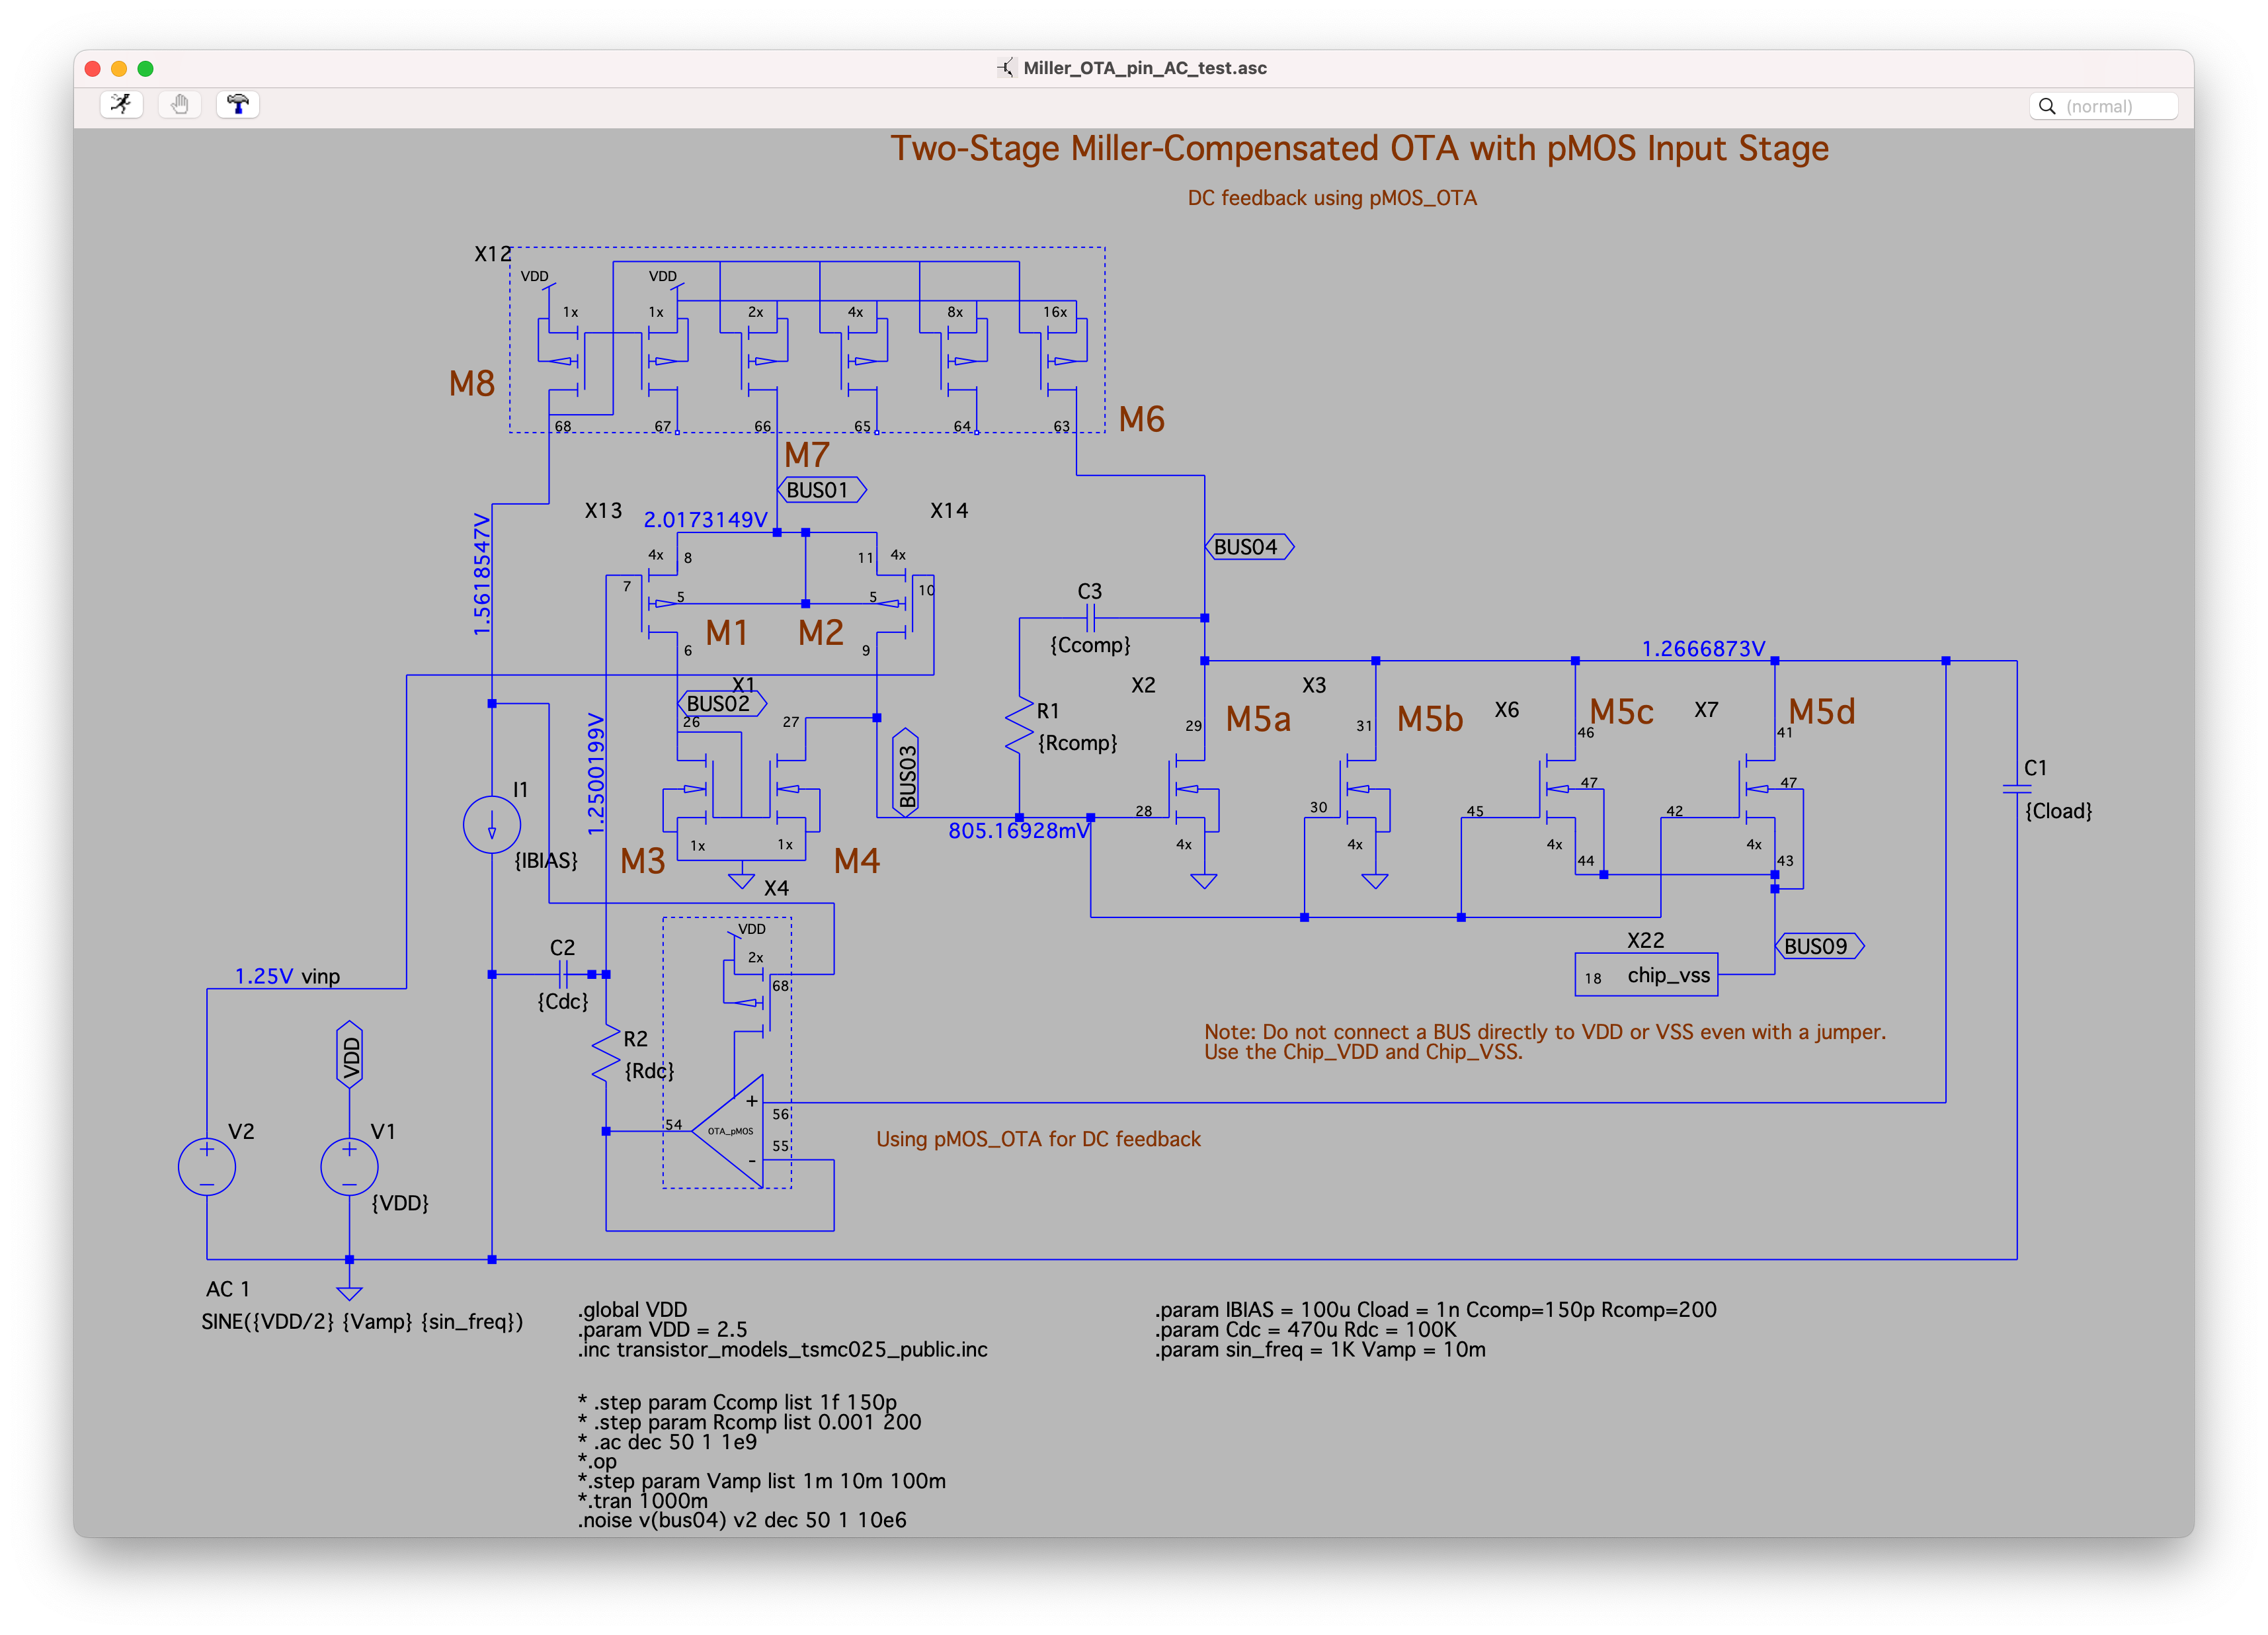The height and width of the screenshot is (1635, 2268).
Task: Click the {Ccomp} value text
Action: click(1090, 645)
